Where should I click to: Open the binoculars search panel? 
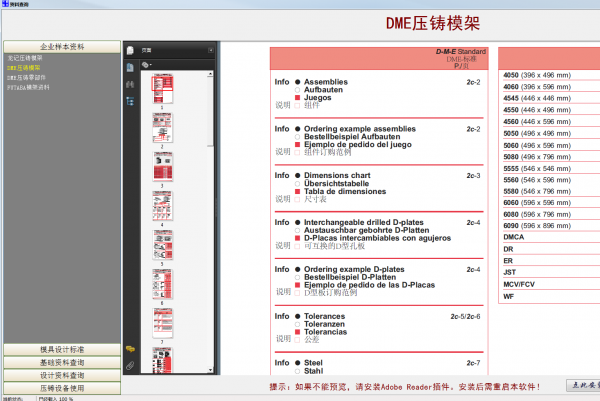pyautogui.click(x=130, y=84)
